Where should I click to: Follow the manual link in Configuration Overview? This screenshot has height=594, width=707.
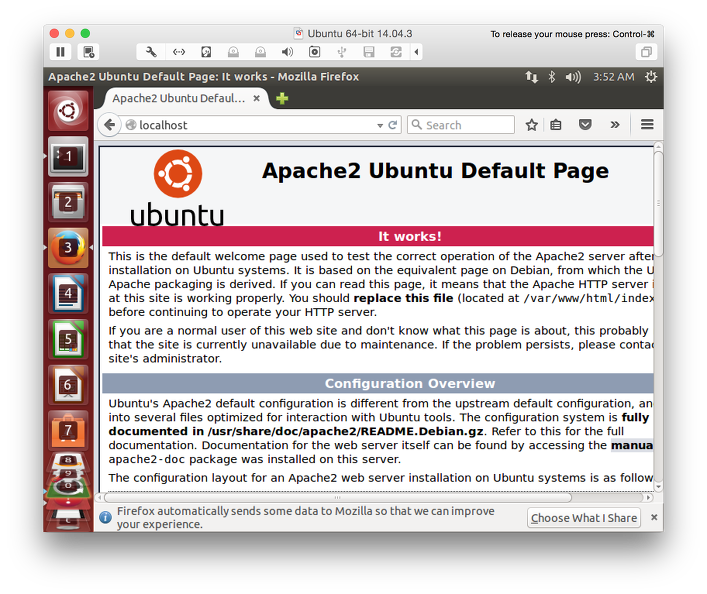pyautogui.click(x=632, y=446)
